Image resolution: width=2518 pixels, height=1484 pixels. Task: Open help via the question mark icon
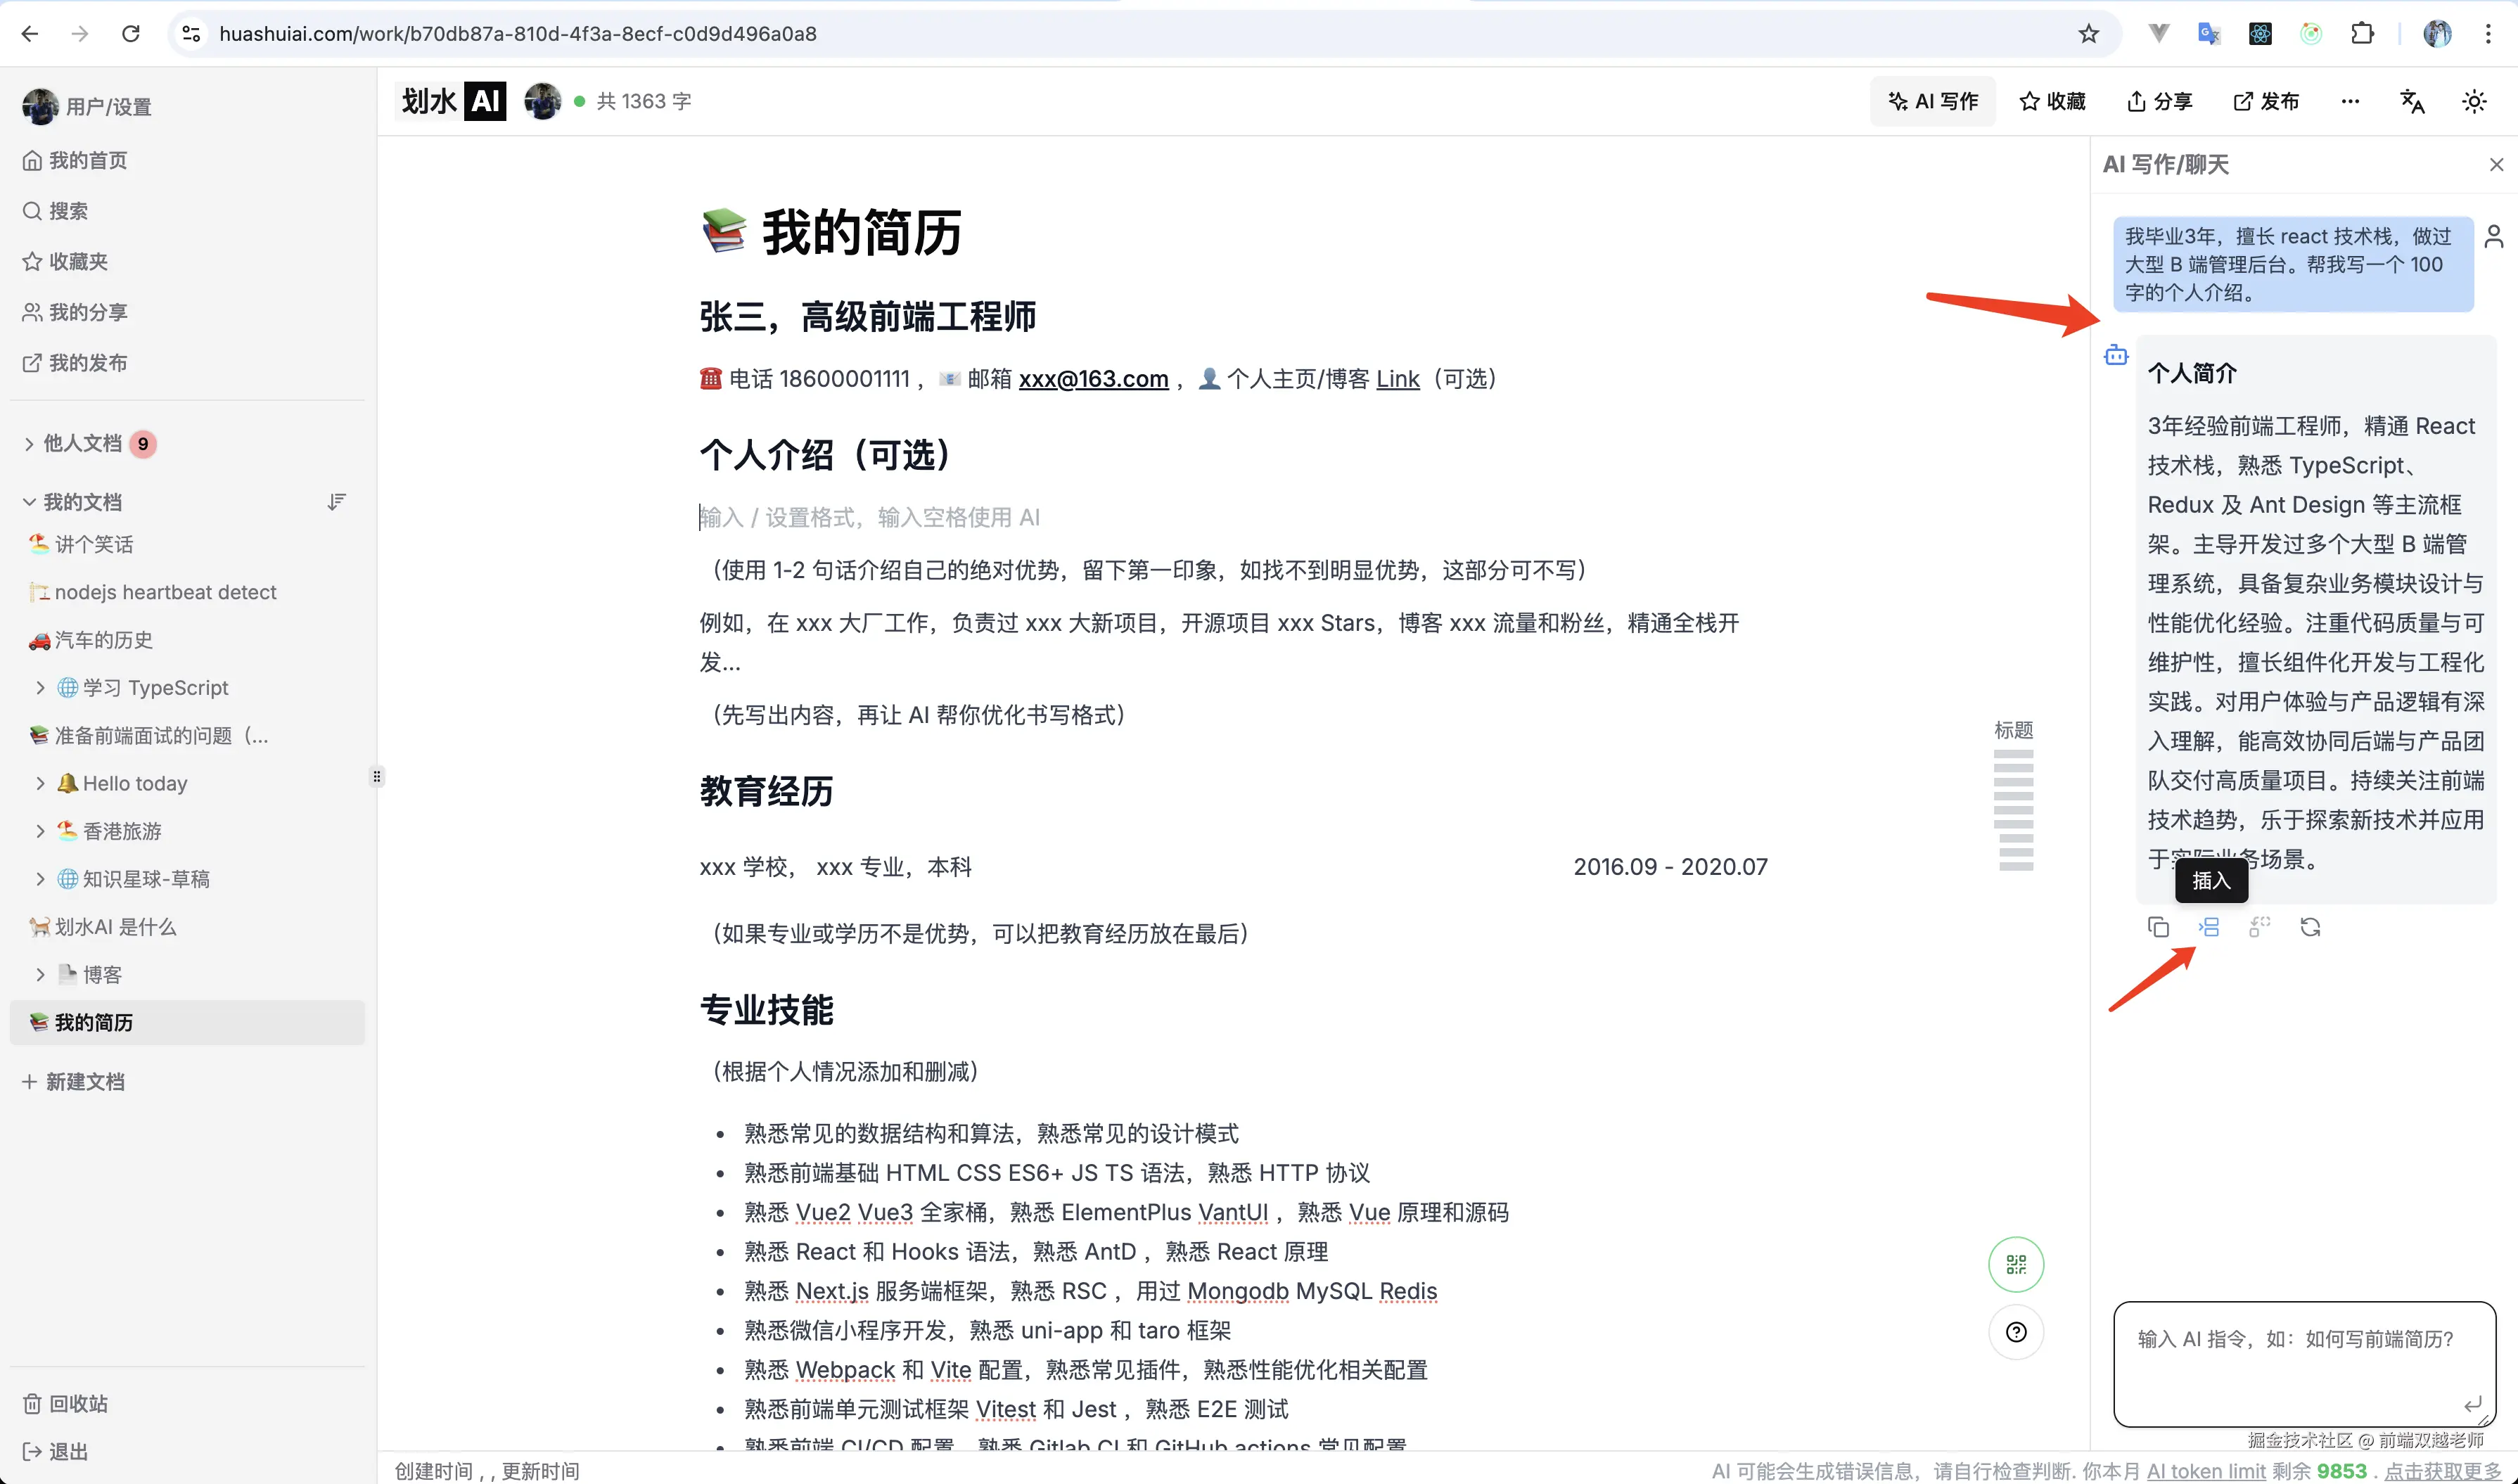pos(2016,1332)
